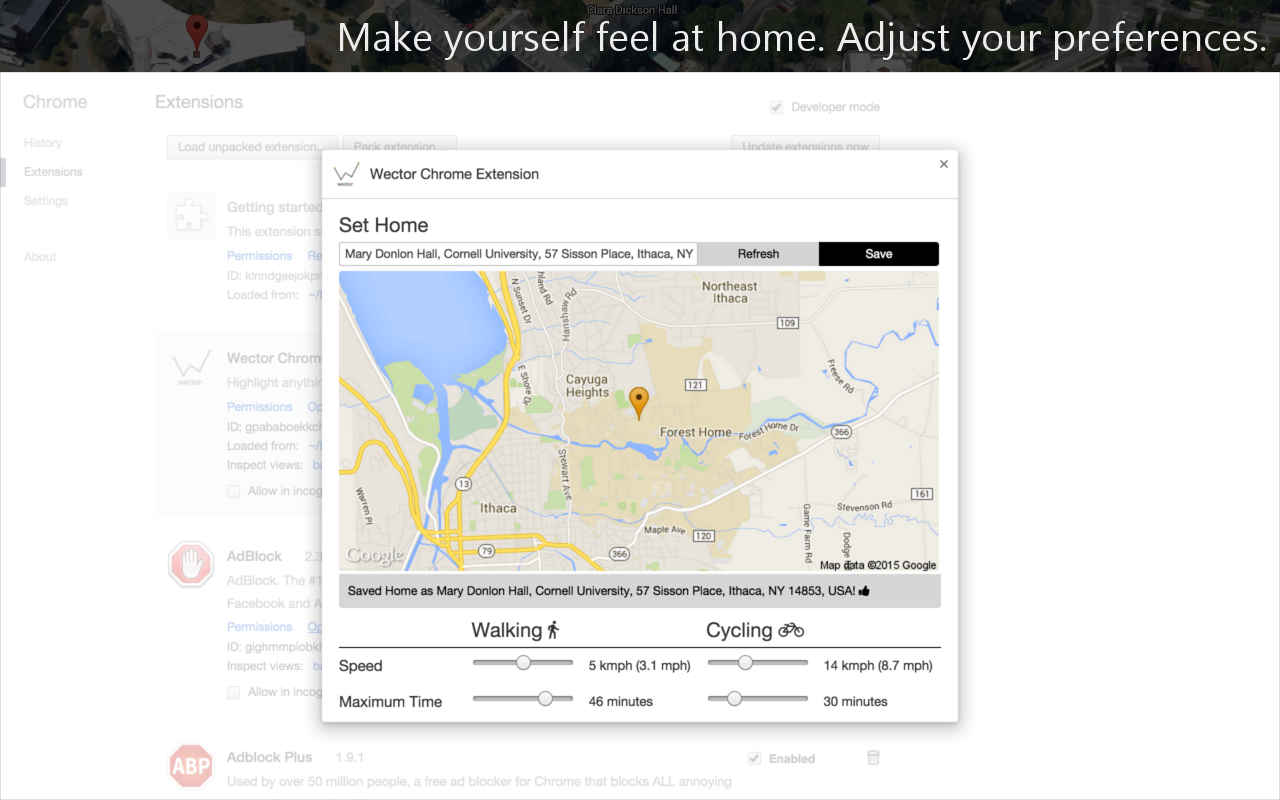Open Settings in the Chrome sidebar
1280x800 pixels.
[x=46, y=201]
